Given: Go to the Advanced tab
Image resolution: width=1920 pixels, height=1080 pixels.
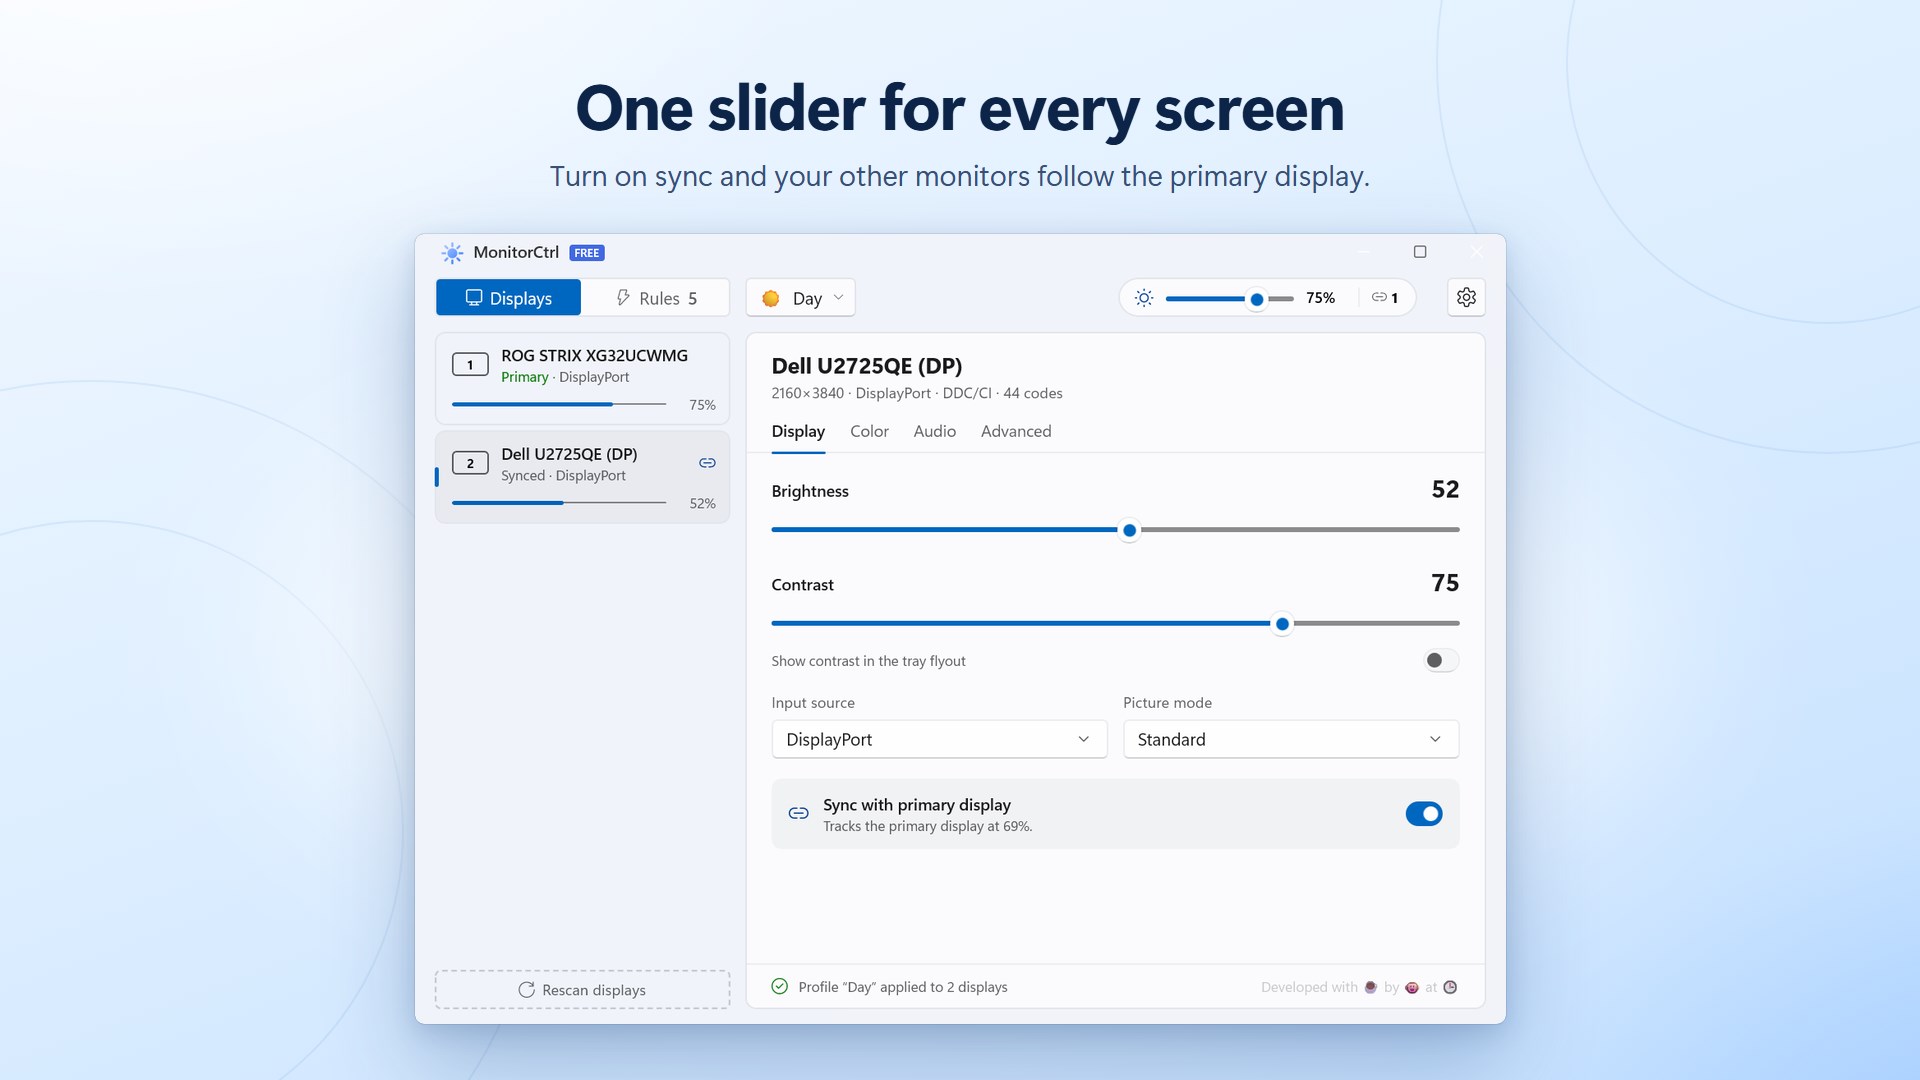Looking at the screenshot, I should coord(1016,431).
